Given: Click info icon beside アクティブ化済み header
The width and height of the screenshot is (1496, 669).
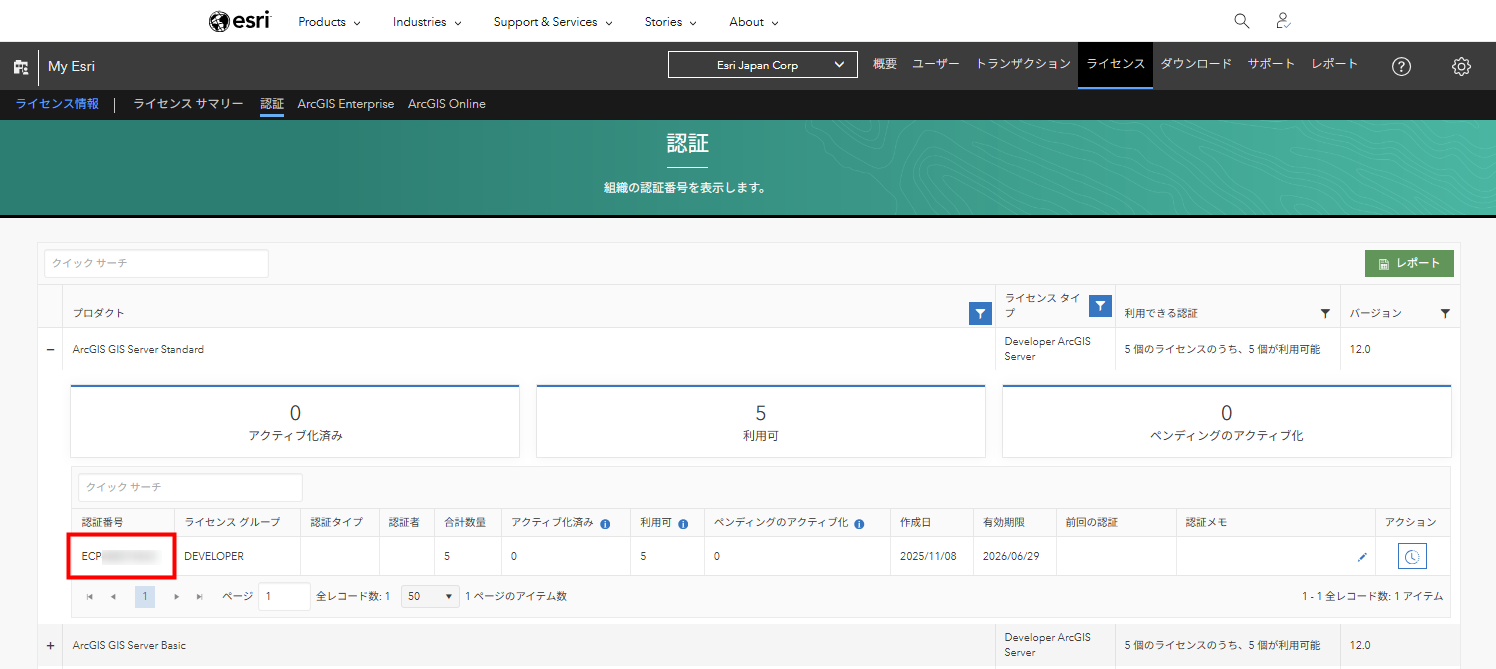Looking at the screenshot, I should (605, 523).
